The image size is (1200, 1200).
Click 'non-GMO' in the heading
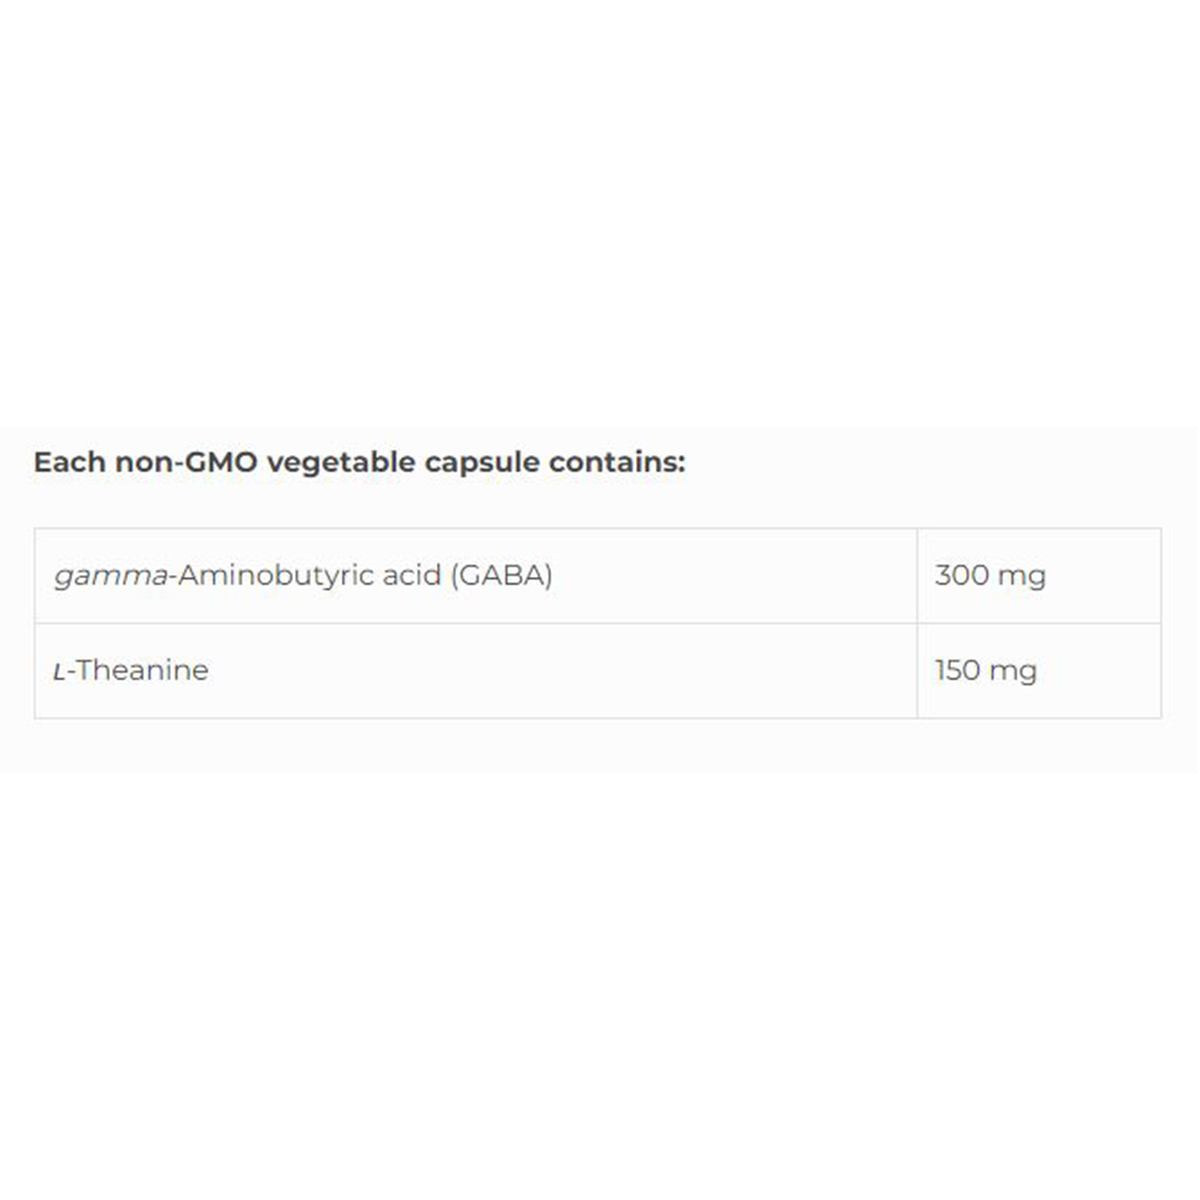(x=186, y=462)
